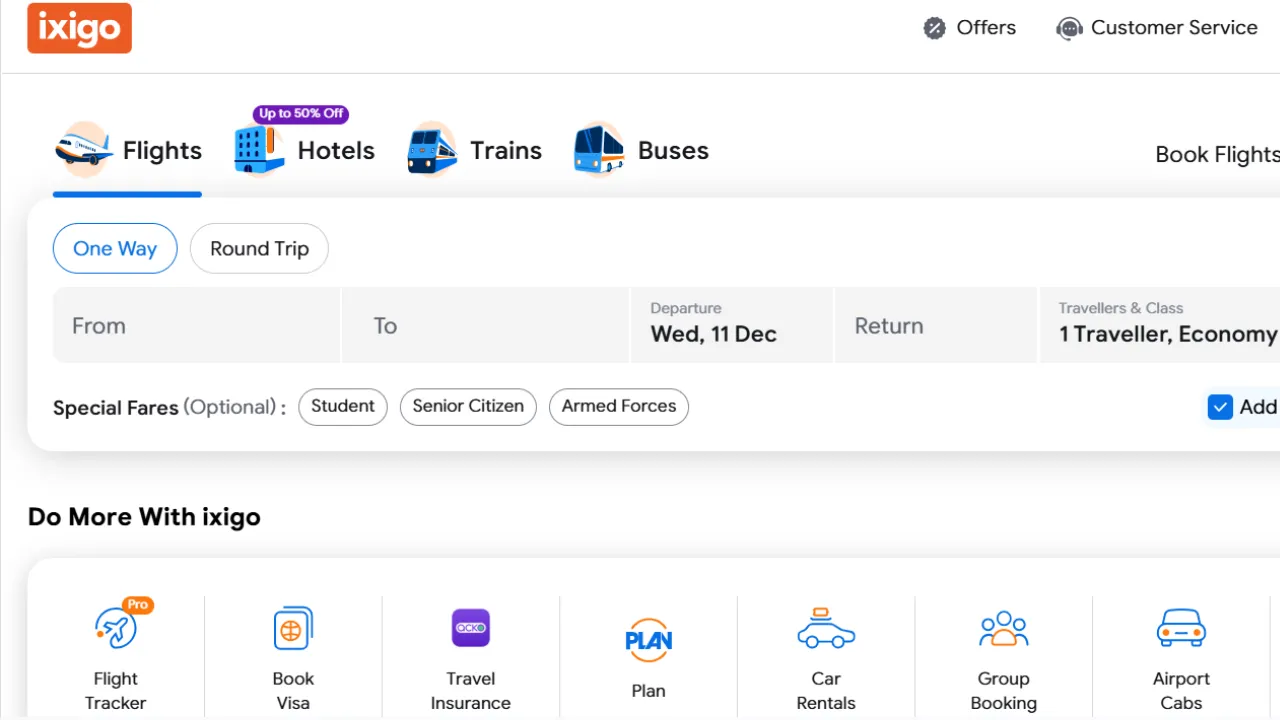
Task: Click the To city field
Action: click(486, 326)
